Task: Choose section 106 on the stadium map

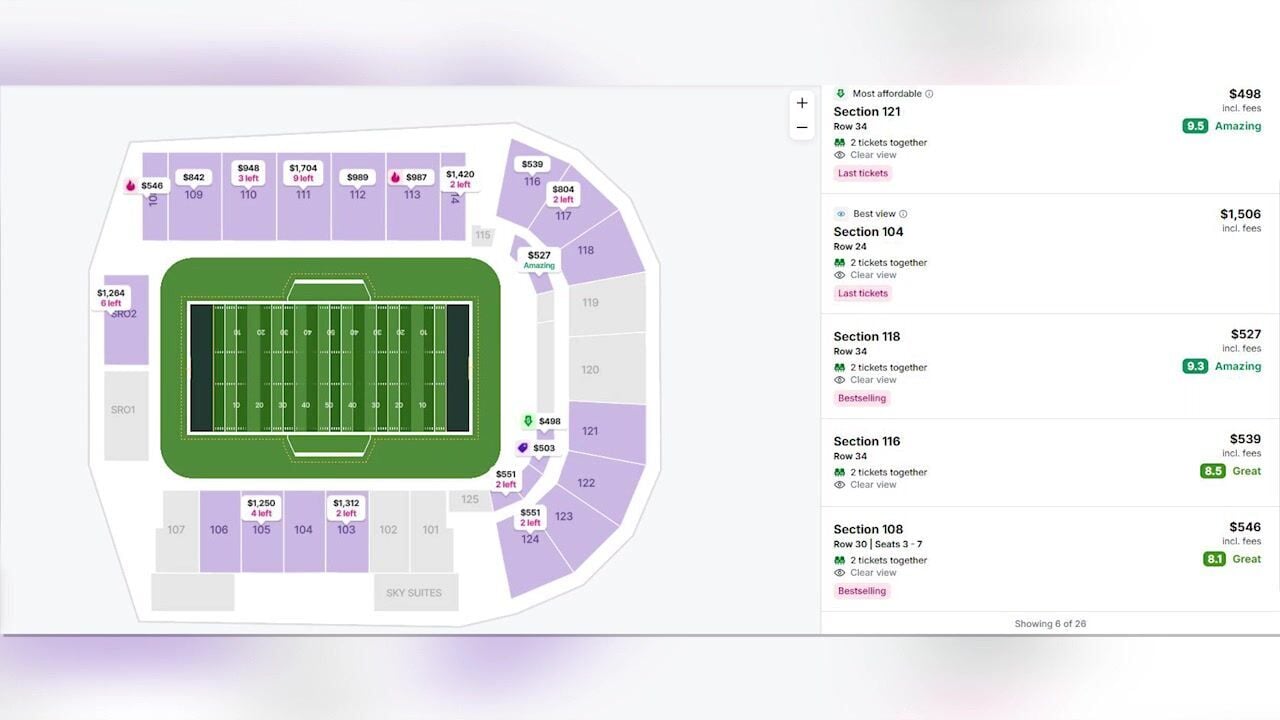Action: [x=219, y=530]
